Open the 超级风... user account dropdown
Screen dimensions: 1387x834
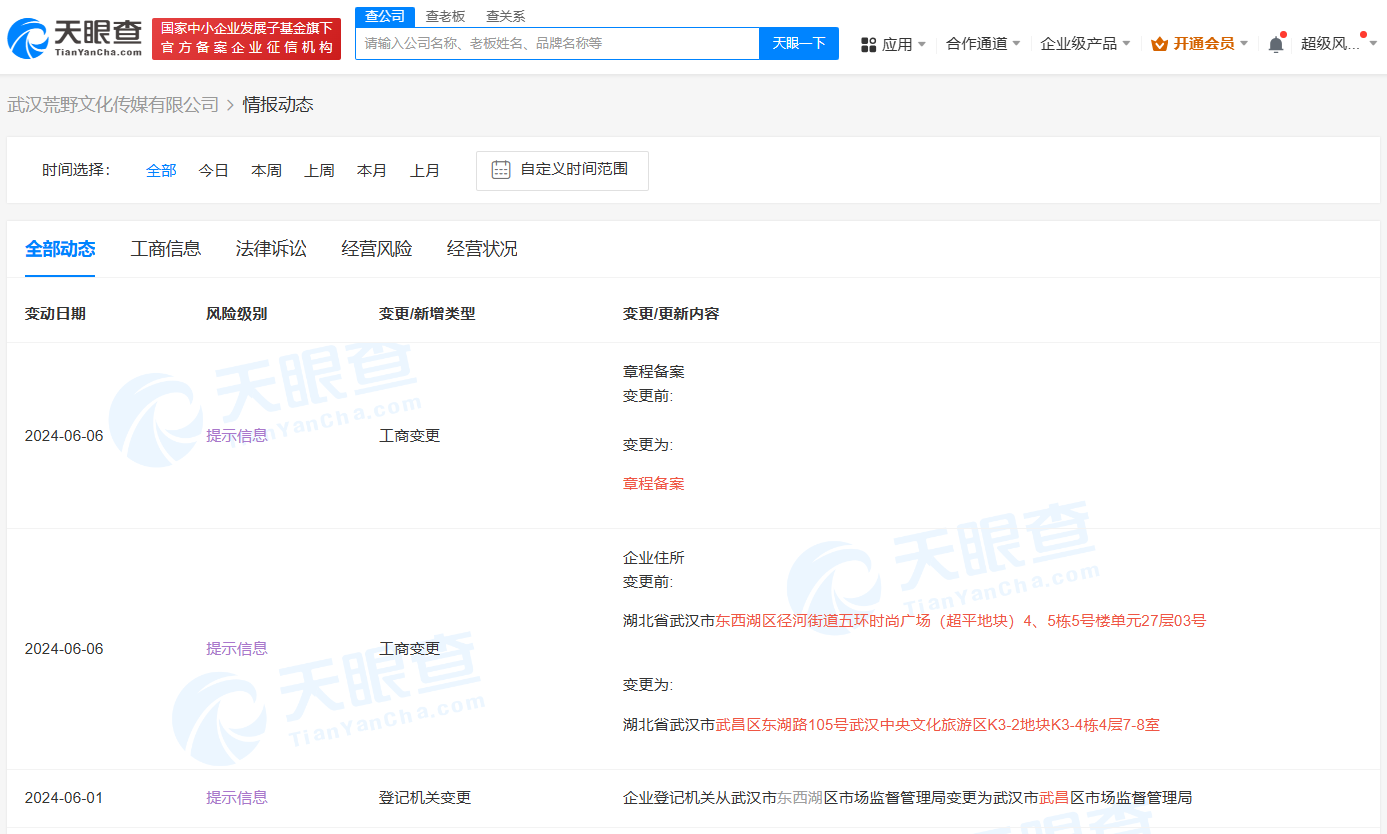[1339, 44]
